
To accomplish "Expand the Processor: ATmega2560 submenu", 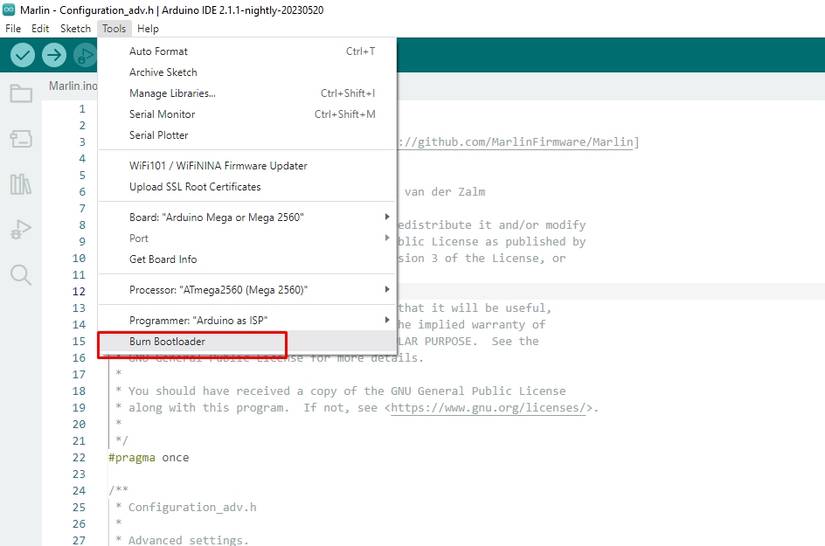I will pyautogui.click(x=247, y=290).
